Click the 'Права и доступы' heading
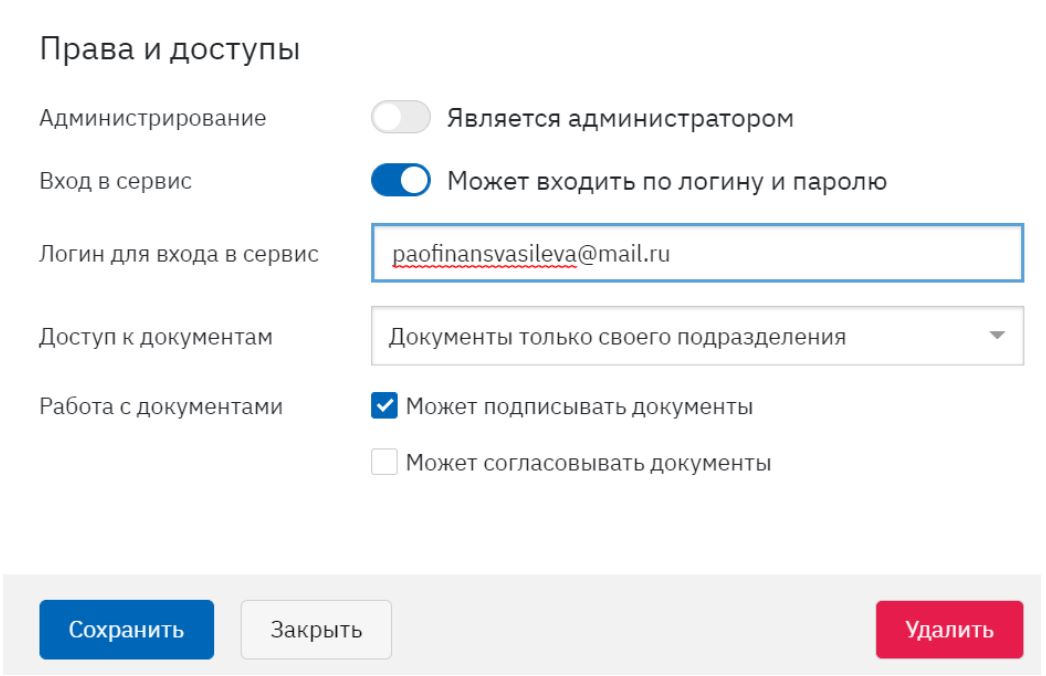 tap(170, 49)
